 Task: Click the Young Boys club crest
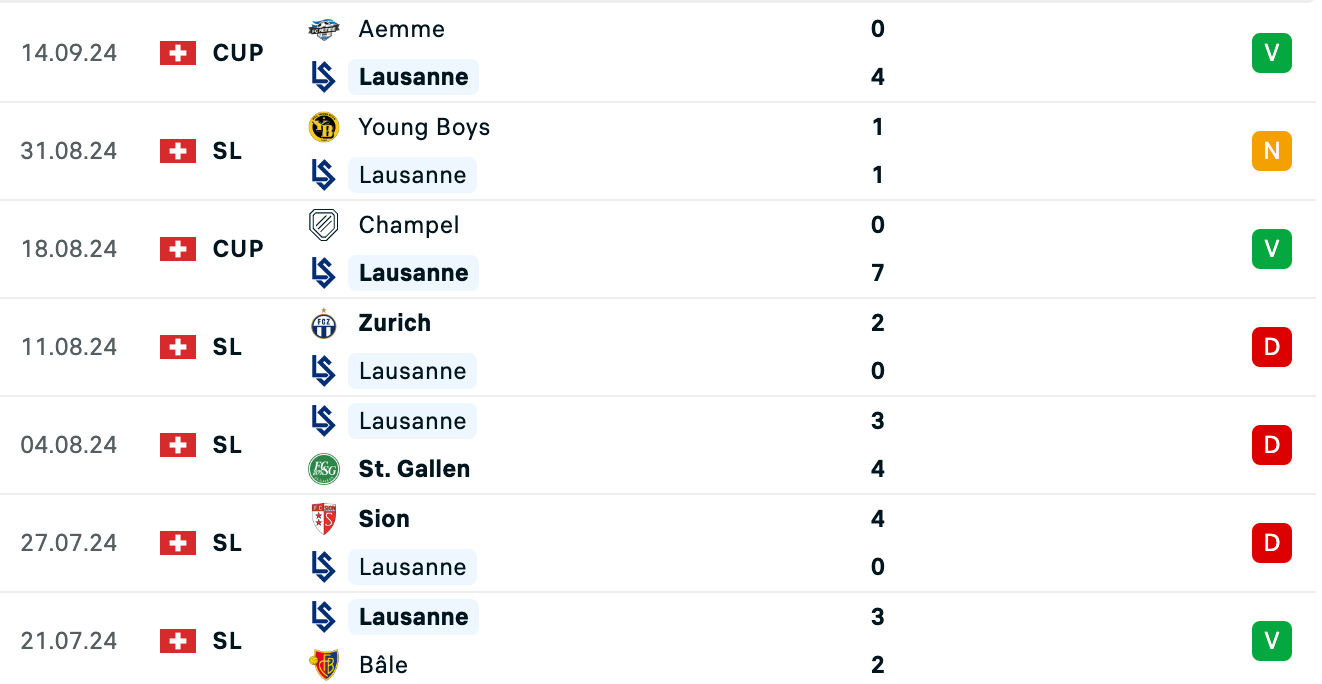(x=324, y=127)
